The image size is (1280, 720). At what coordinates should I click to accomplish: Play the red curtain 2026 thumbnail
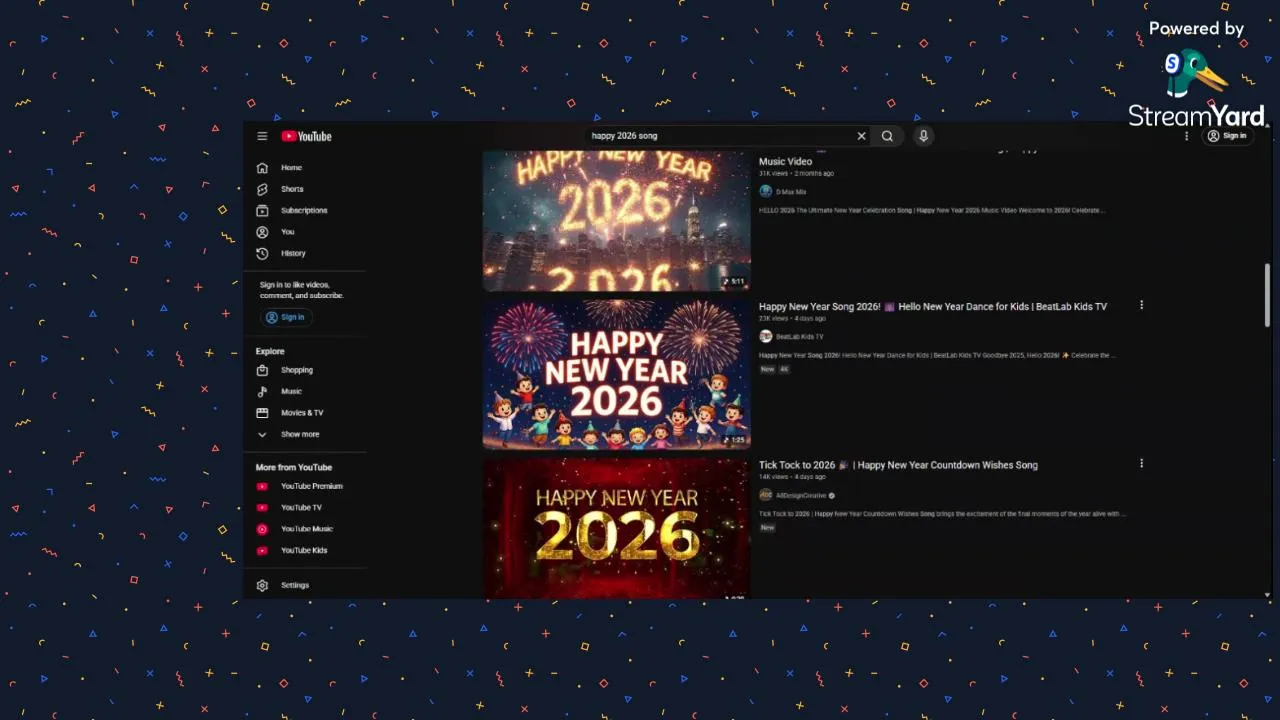point(616,529)
